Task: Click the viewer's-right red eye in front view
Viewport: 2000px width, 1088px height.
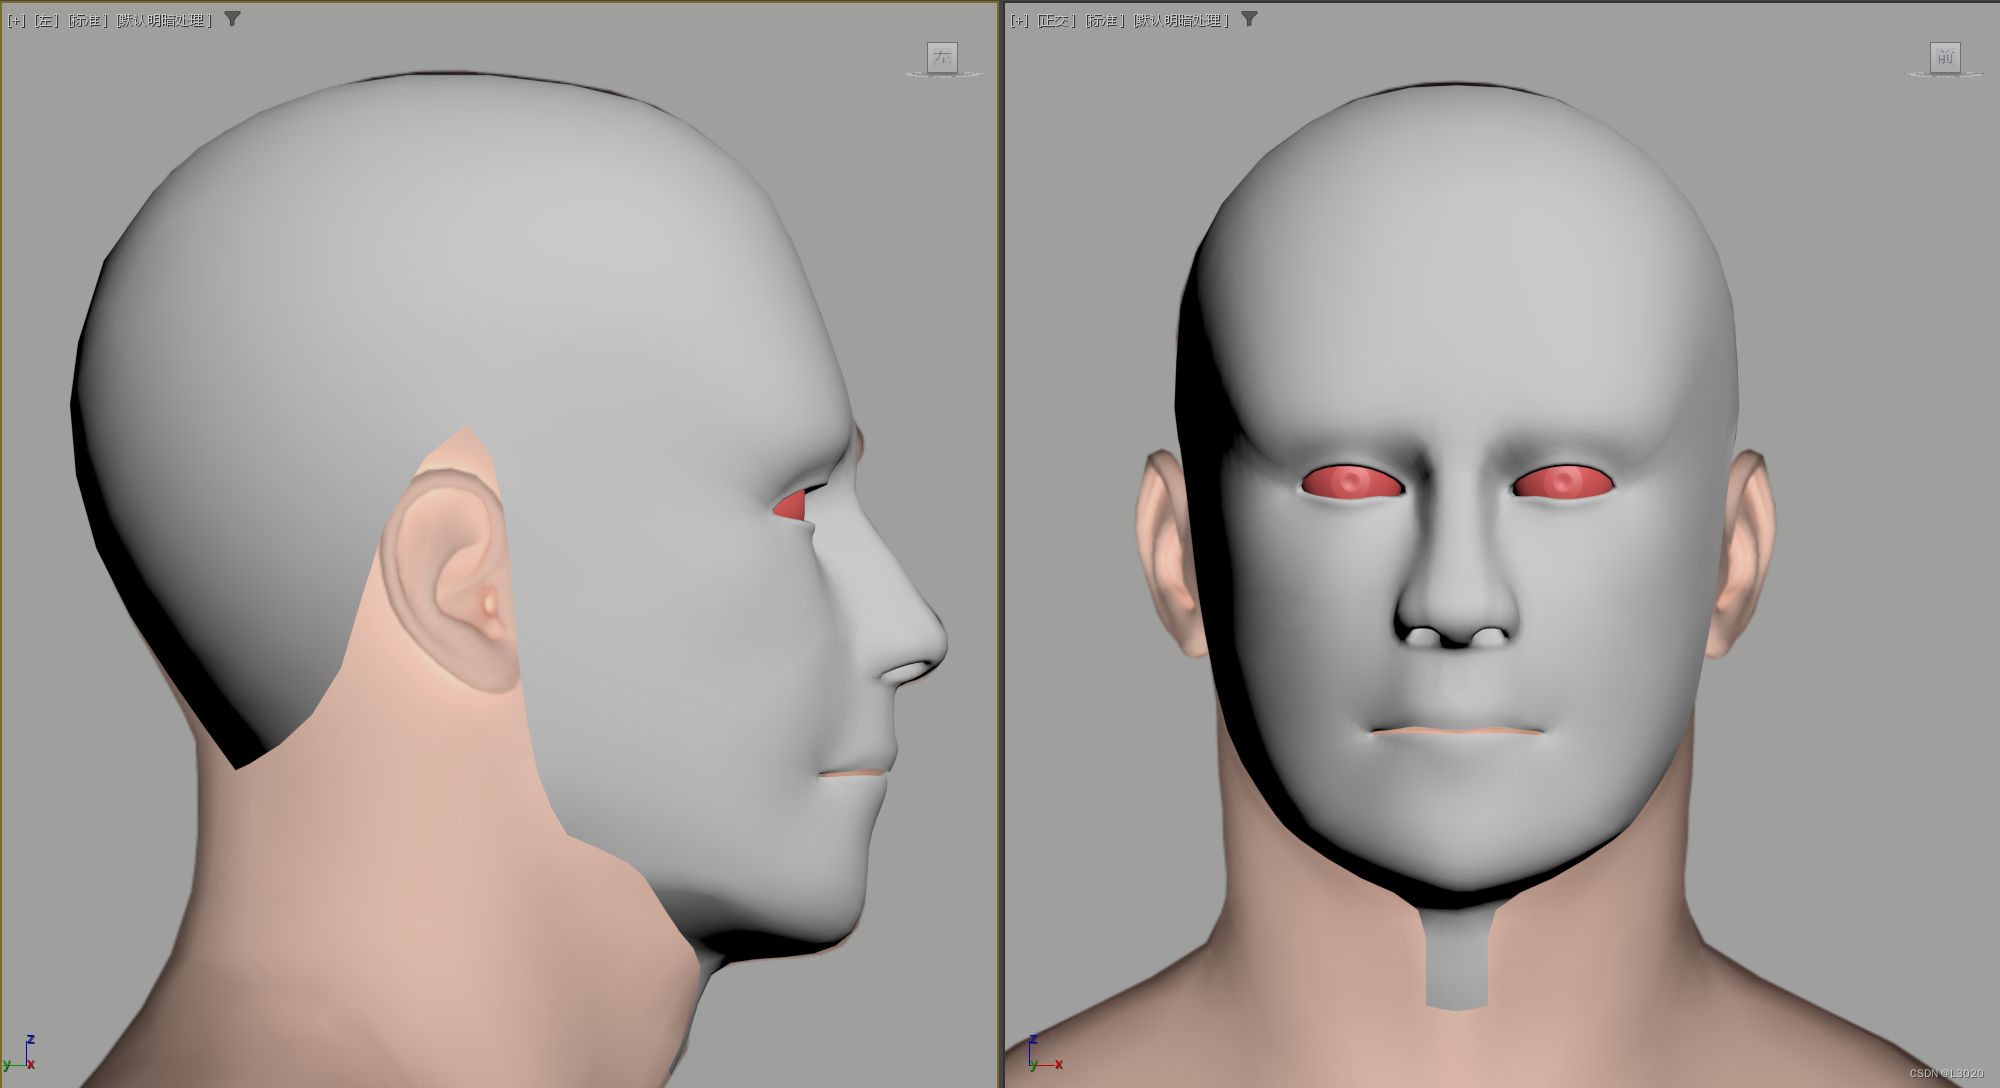Action: pyautogui.click(x=1563, y=483)
